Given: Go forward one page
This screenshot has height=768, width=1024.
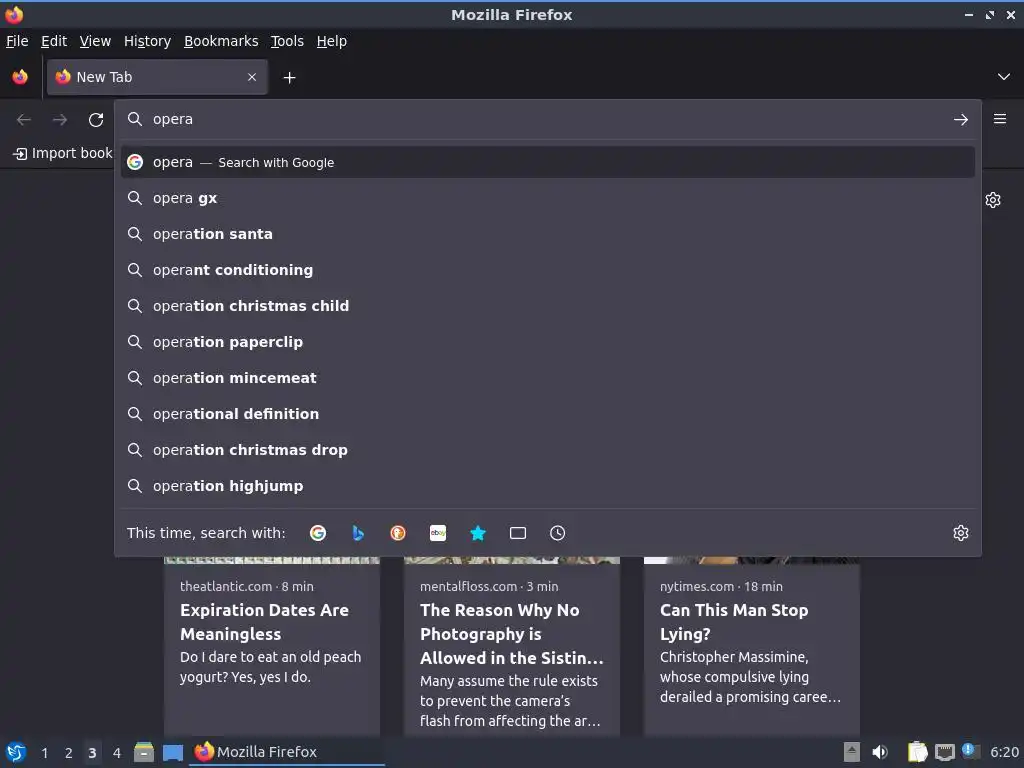Looking at the screenshot, I should point(60,120).
